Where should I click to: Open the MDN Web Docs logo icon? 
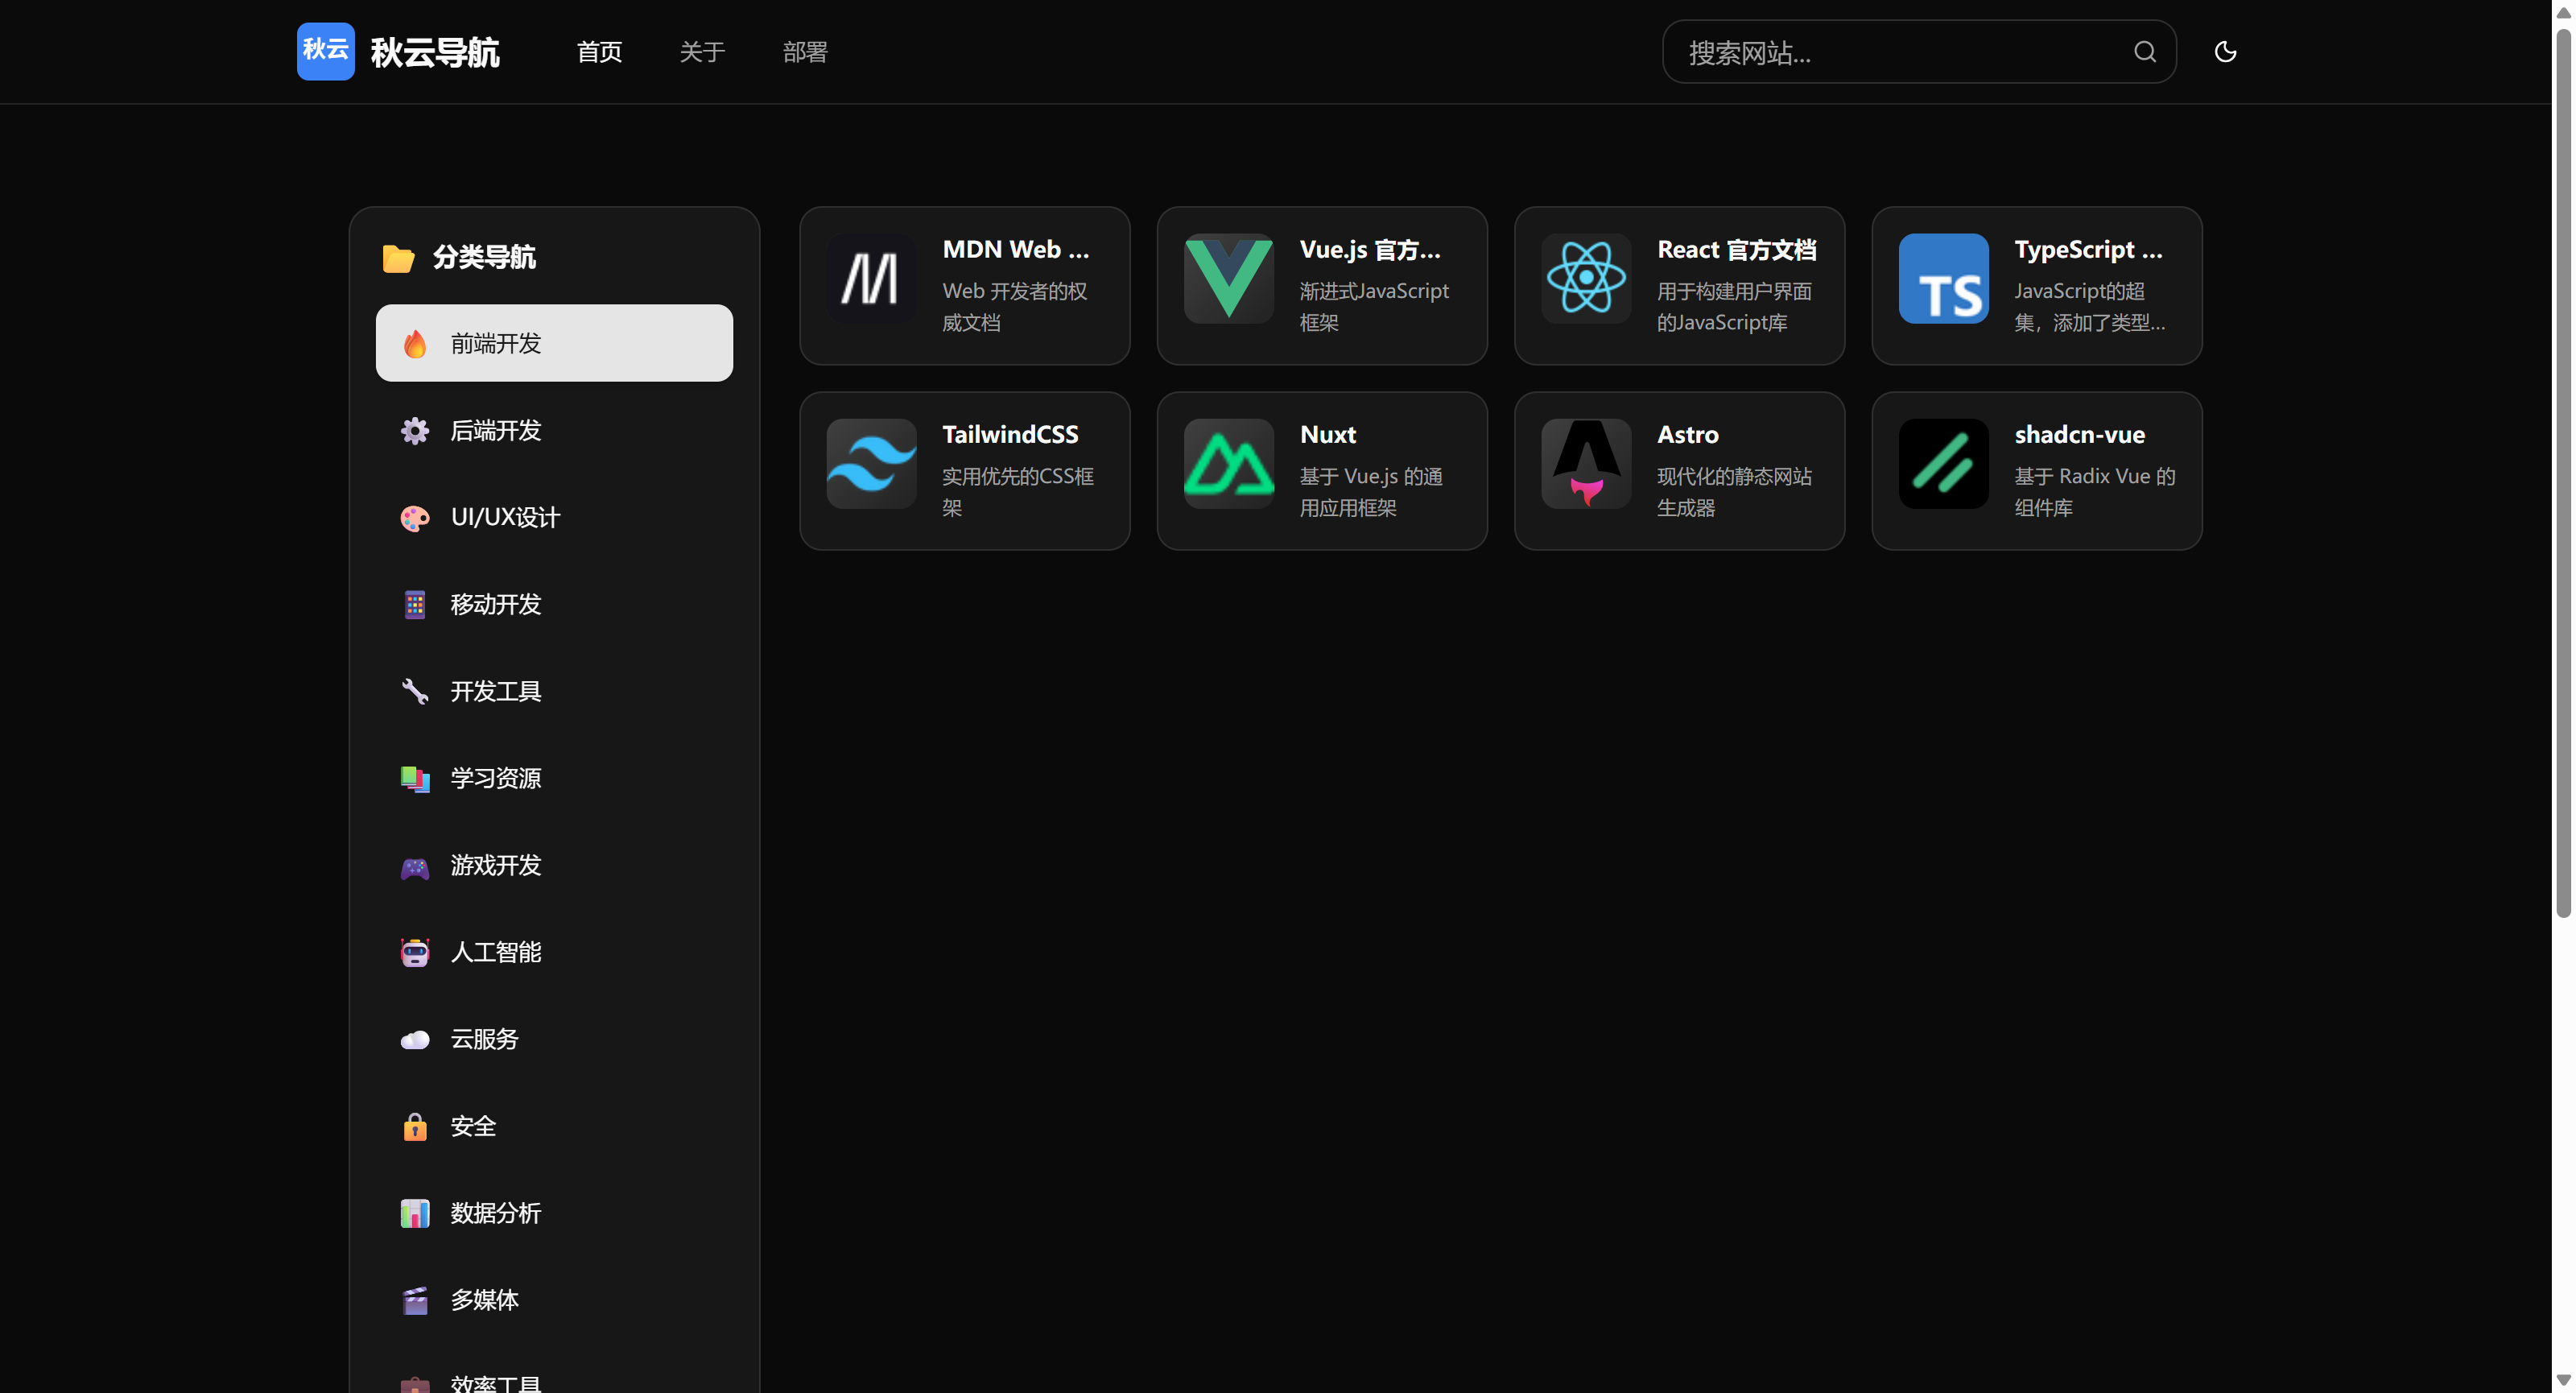(x=871, y=279)
